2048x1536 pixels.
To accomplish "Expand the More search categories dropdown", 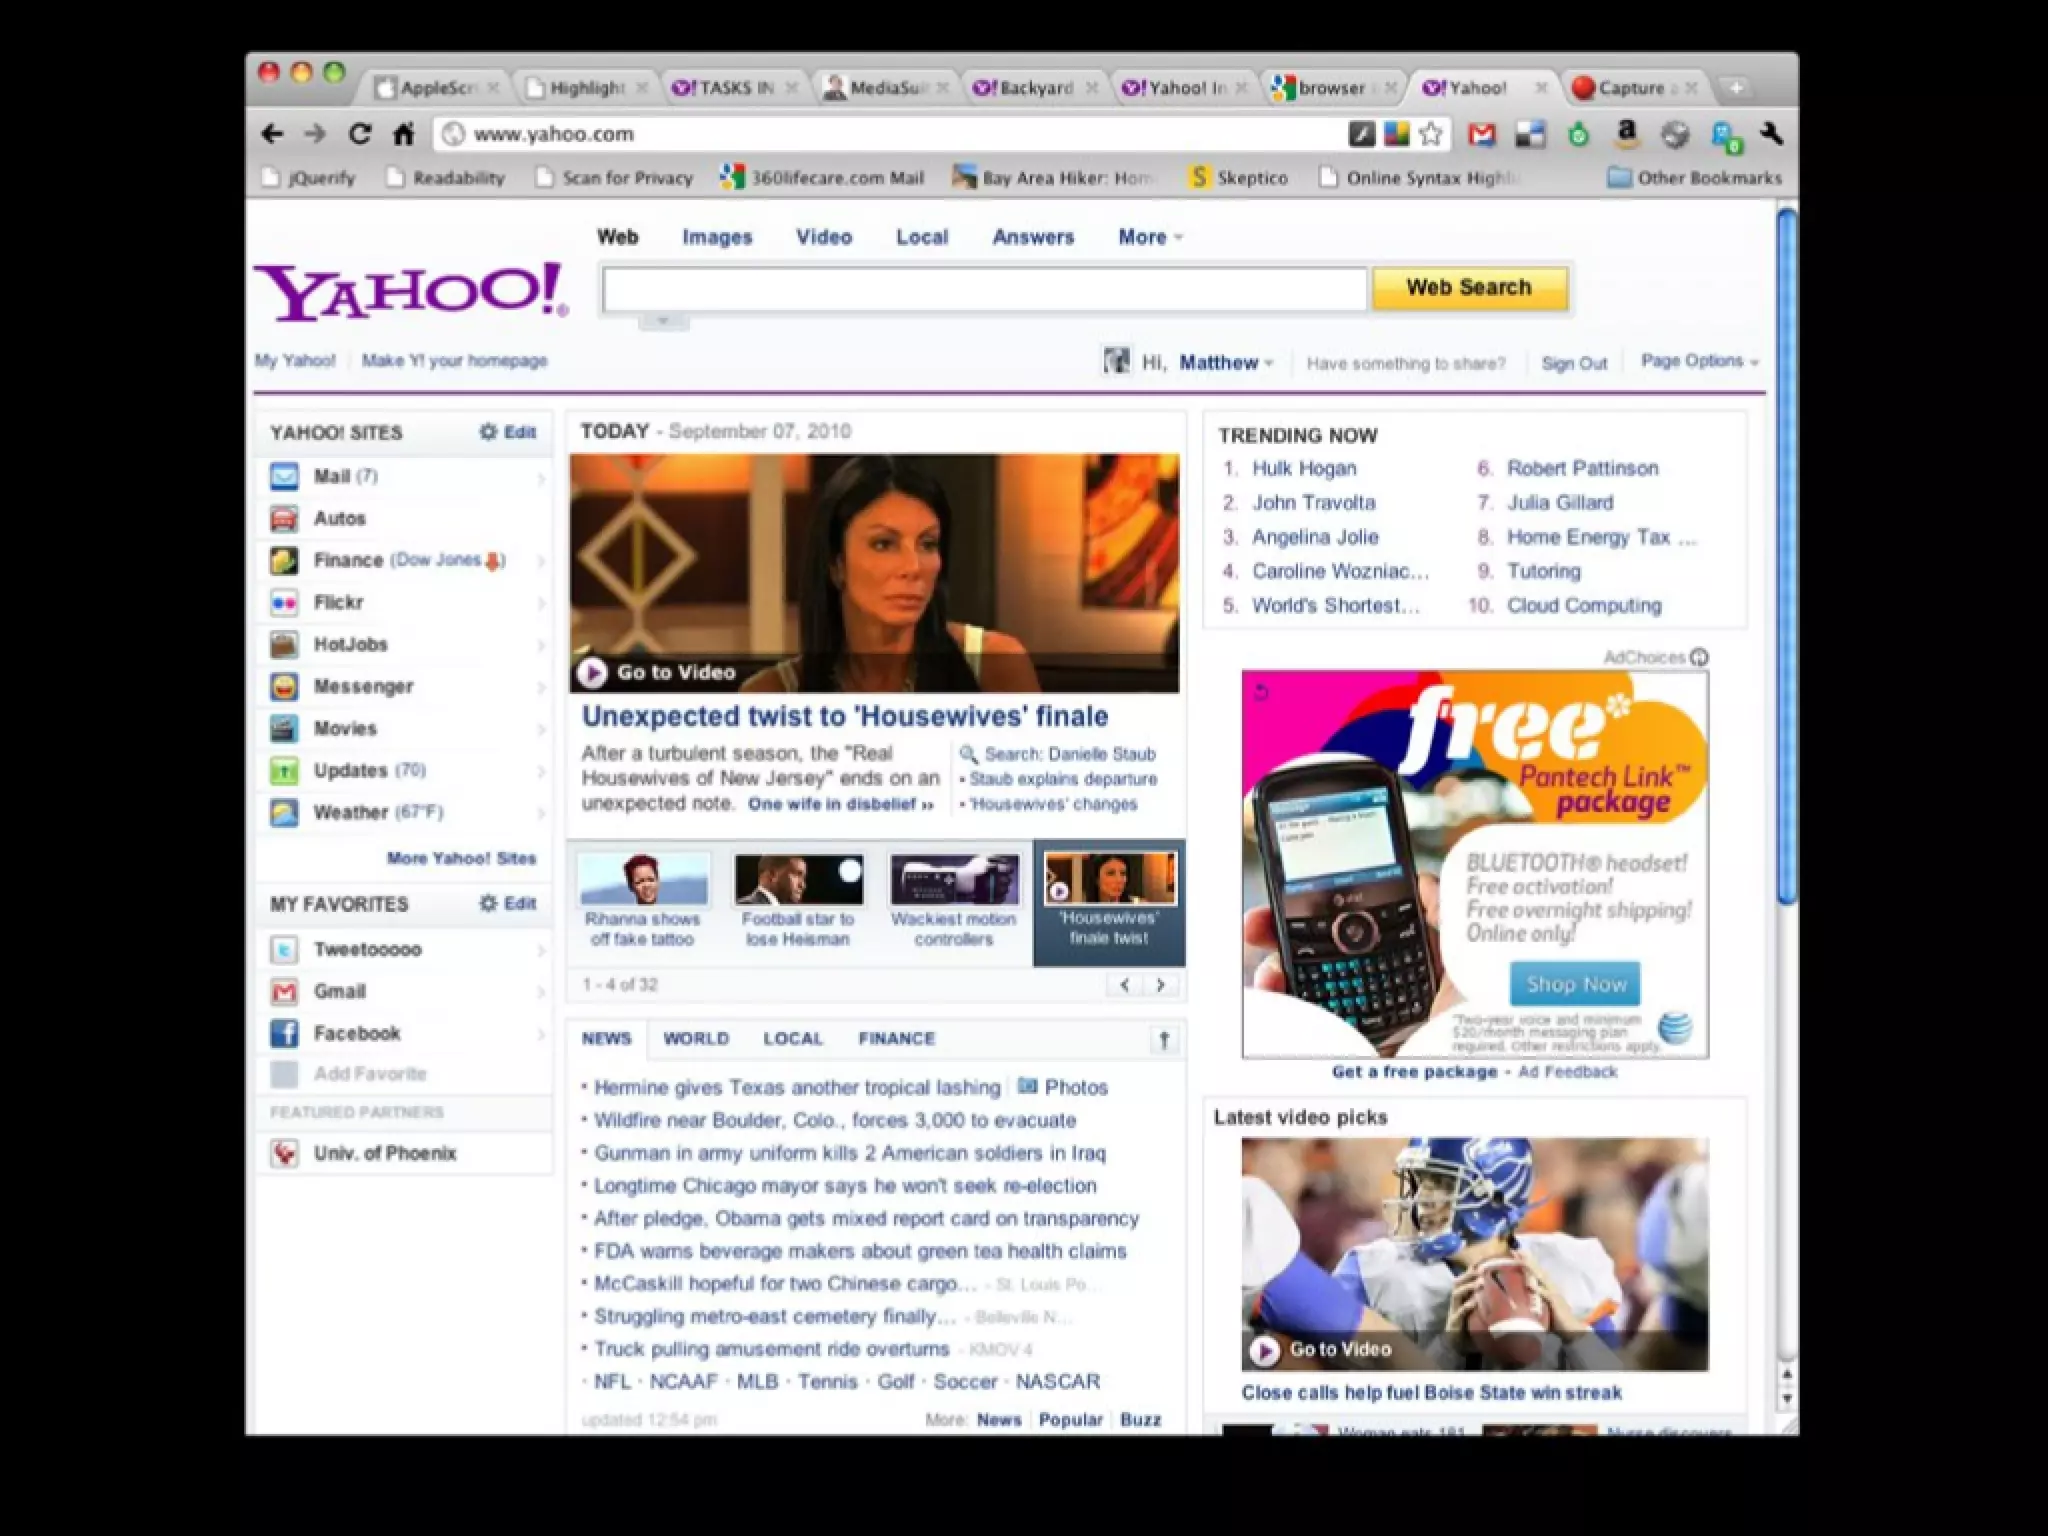I will pyautogui.click(x=1149, y=238).
